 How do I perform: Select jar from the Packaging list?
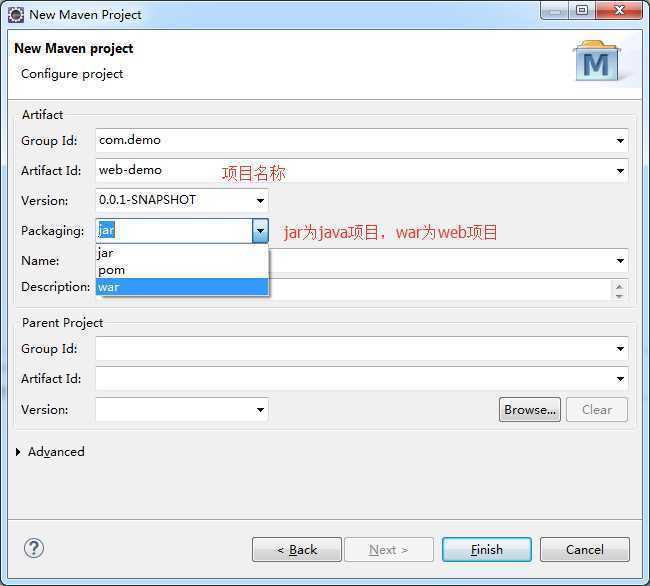coord(182,253)
